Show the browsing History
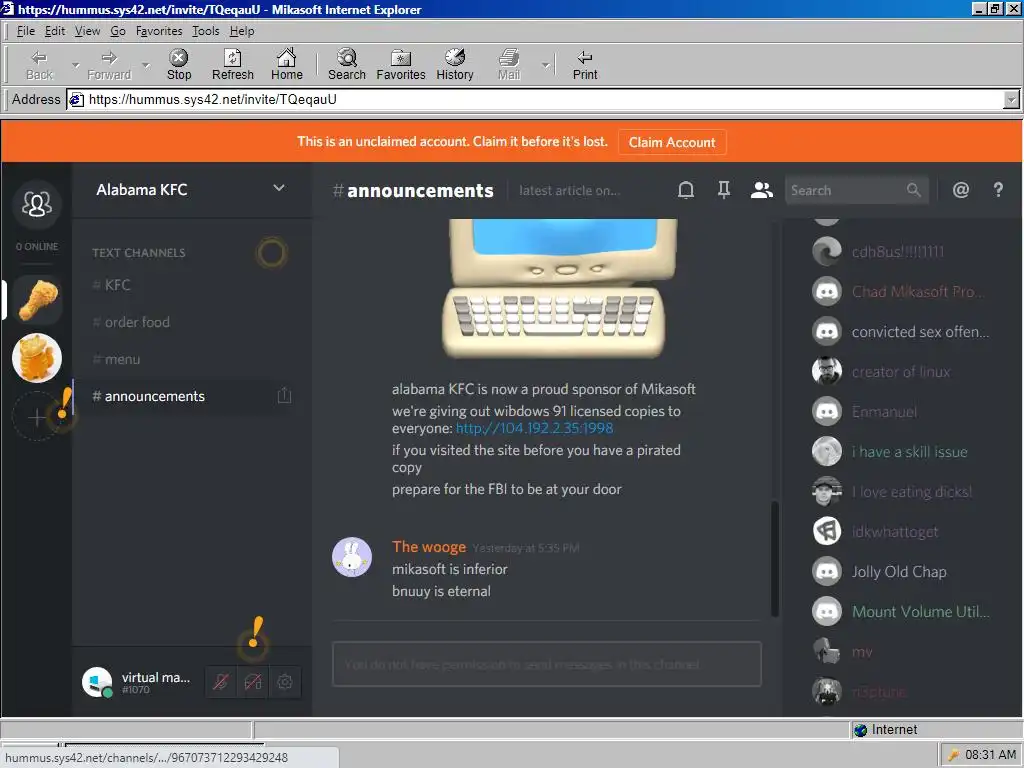 coord(455,65)
